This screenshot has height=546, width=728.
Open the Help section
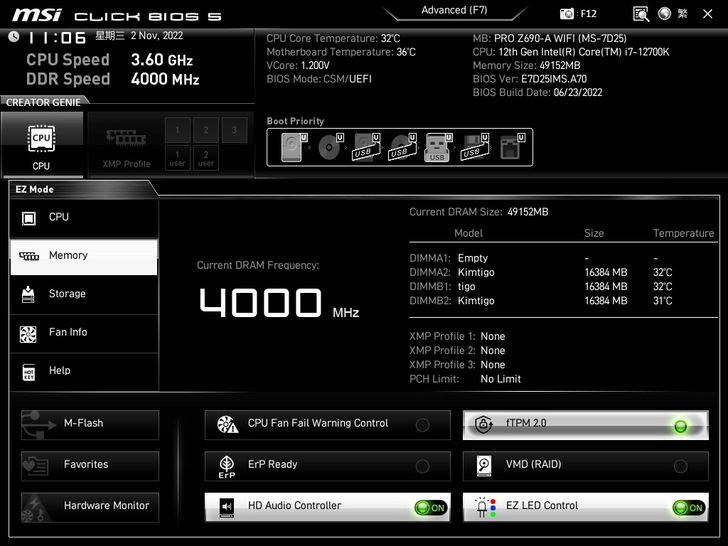(x=84, y=371)
